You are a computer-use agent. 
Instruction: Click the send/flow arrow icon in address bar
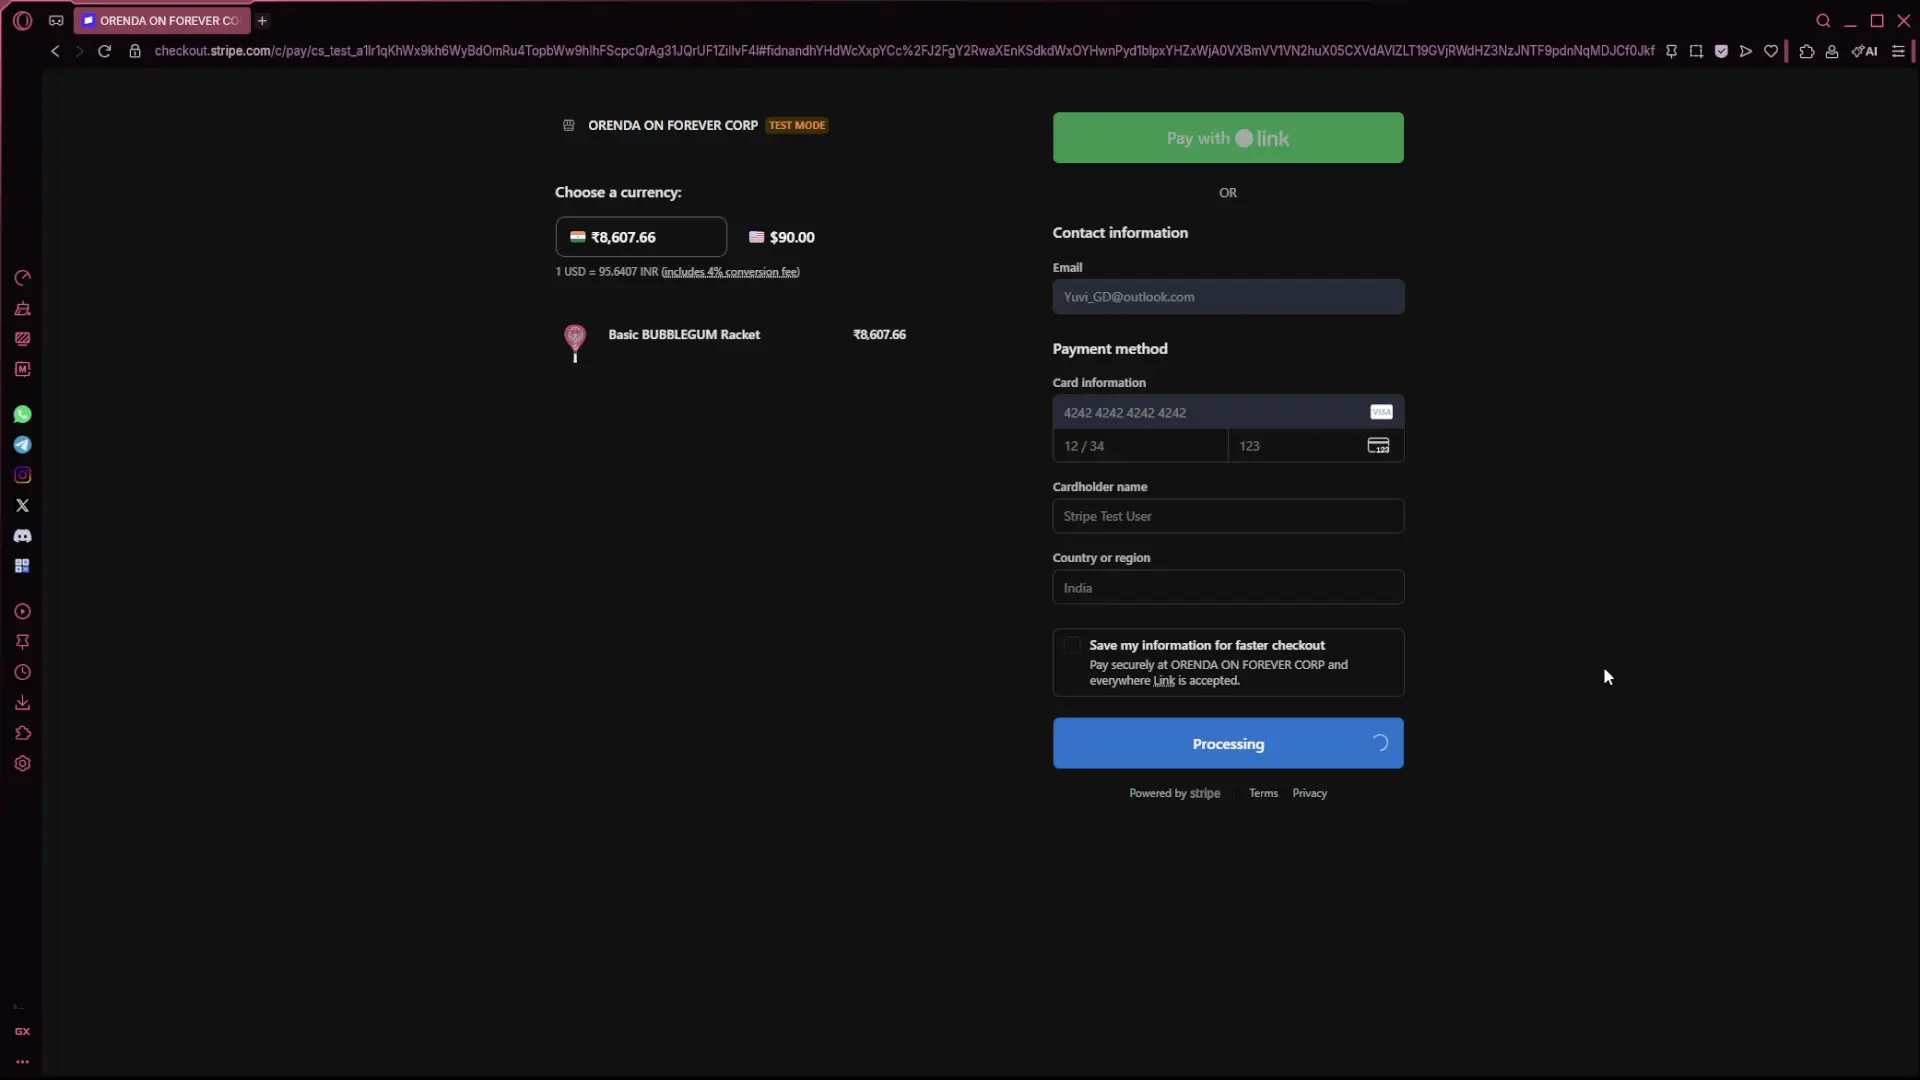(1746, 51)
